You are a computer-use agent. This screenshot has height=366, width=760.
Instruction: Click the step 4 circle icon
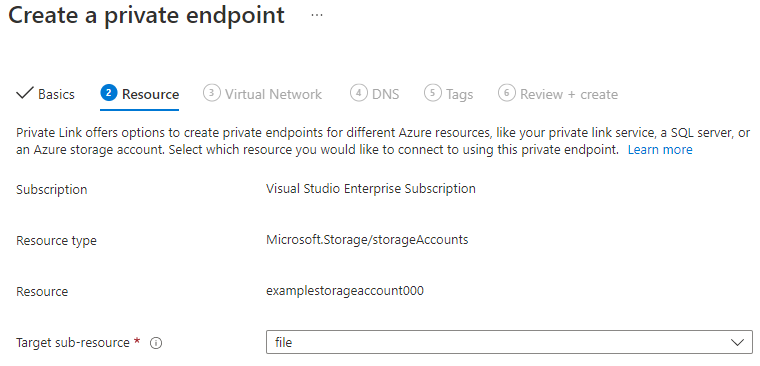tap(359, 93)
